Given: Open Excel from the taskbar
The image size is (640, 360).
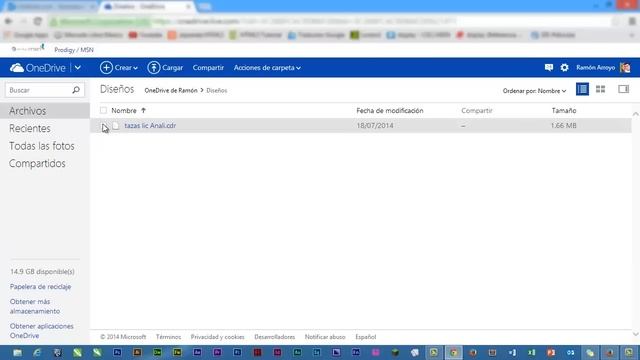Looking at the screenshot, I should tap(531, 353).
